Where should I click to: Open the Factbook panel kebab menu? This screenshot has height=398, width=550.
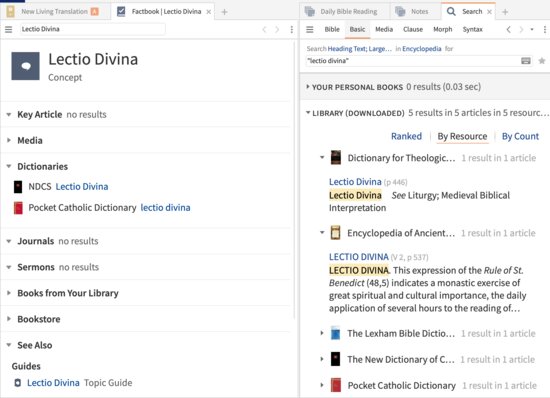[x=291, y=29]
